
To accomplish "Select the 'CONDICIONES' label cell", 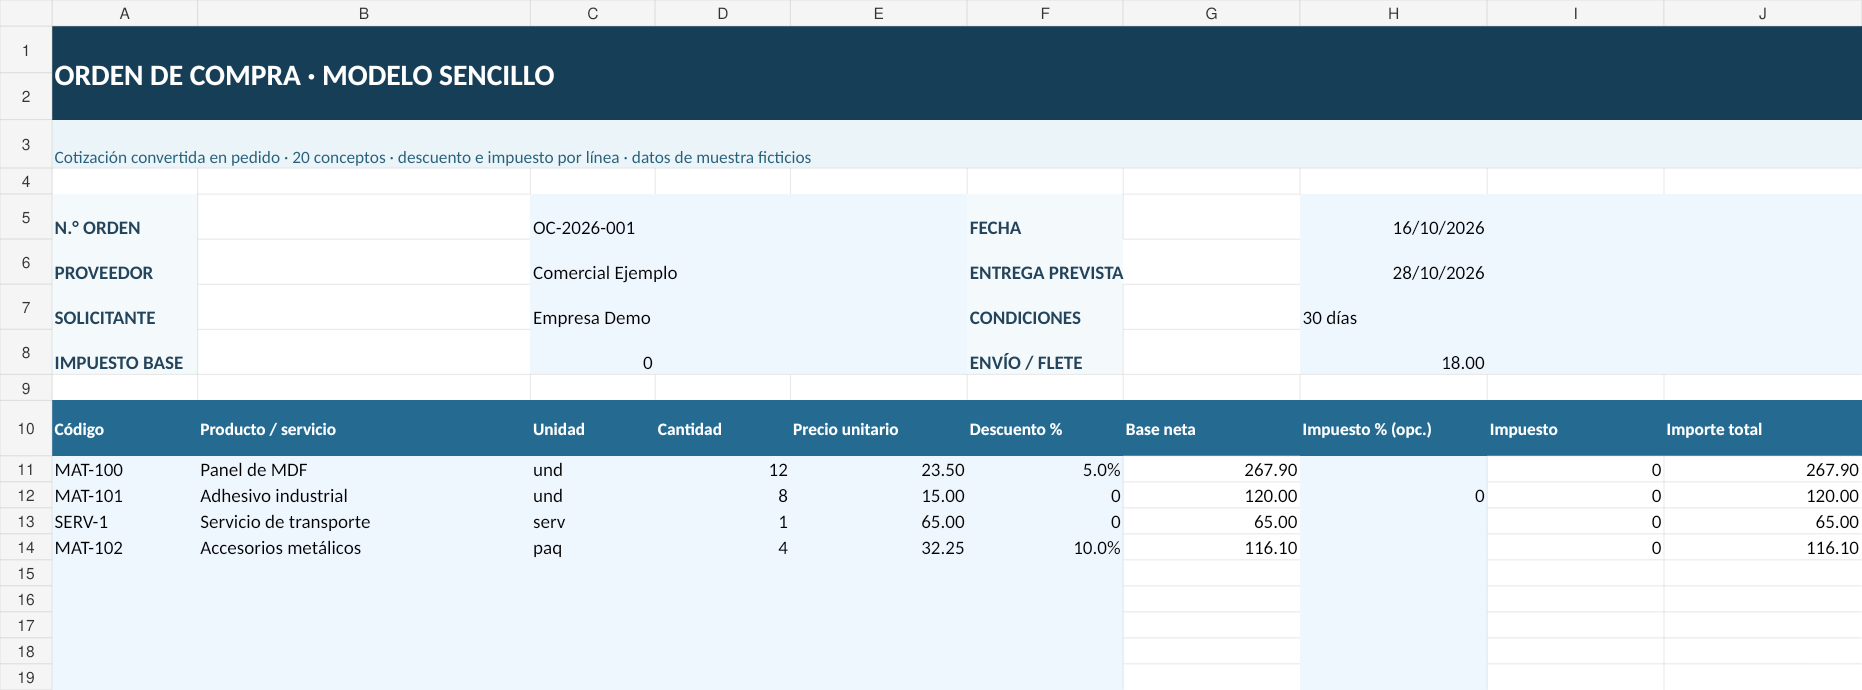I will pyautogui.click(x=1045, y=307).
